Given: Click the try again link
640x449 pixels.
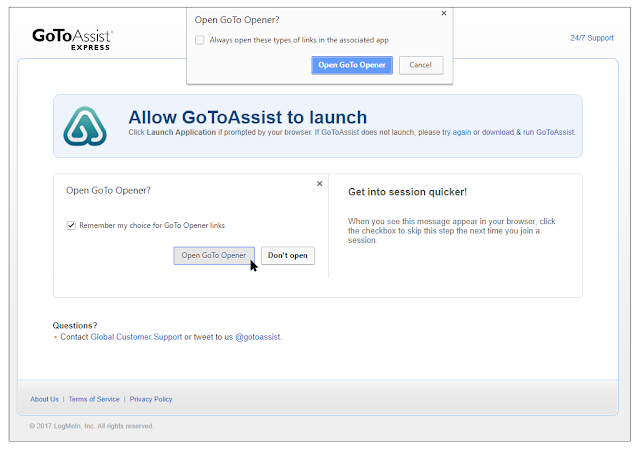Looking at the screenshot, I should [x=456, y=132].
